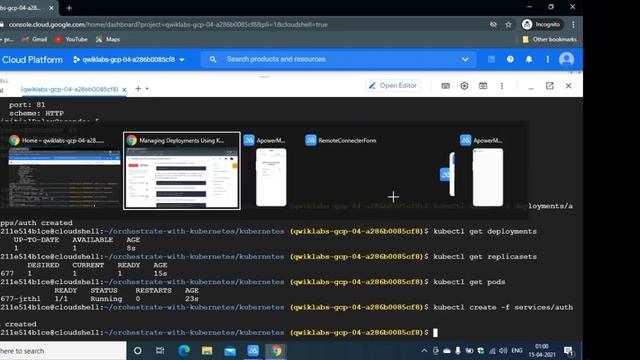640x360 pixels.
Task: Click the Cloud Shell web preview icon
Action: pos(483,86)
